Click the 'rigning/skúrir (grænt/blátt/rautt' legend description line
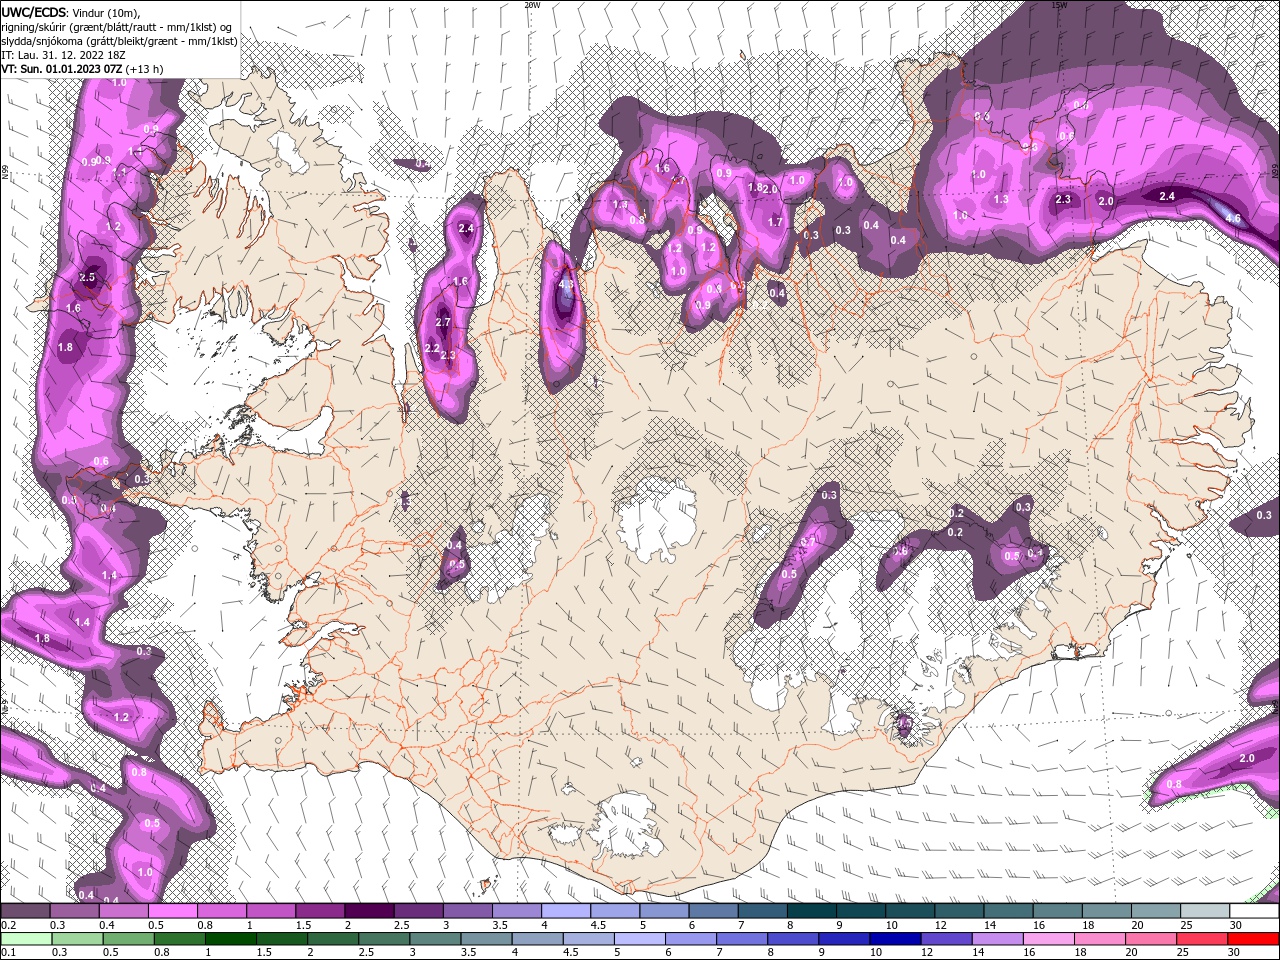Image resolution: width=1280 pixels, height=960 pixels. click(x=118, y=26)
